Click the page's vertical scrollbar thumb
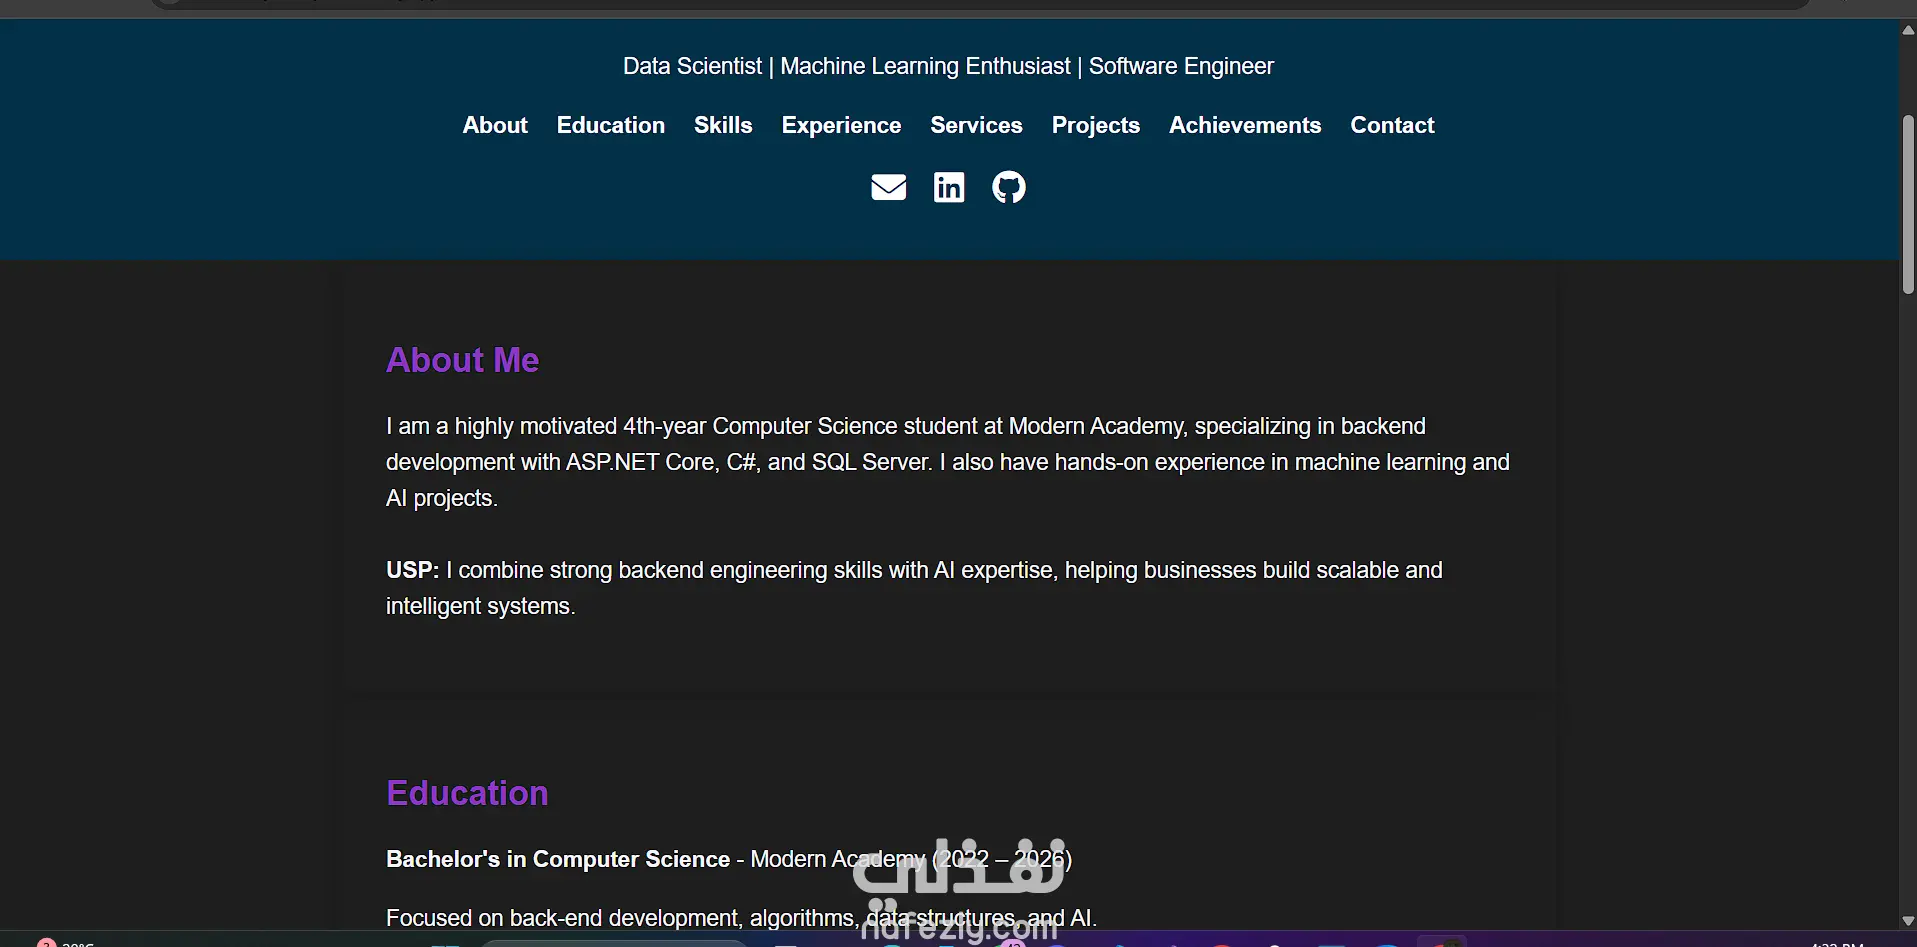 1908,204
